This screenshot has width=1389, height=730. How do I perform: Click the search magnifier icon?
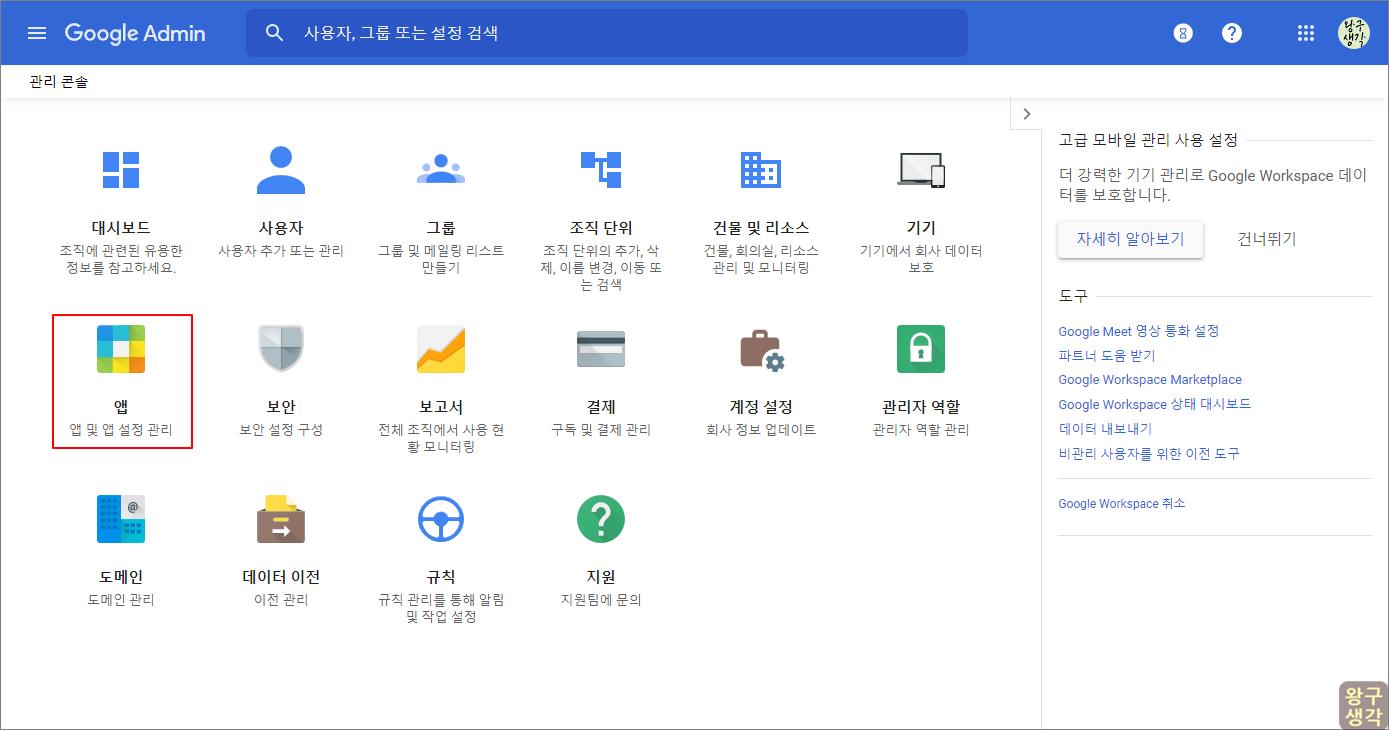[275, 33]
